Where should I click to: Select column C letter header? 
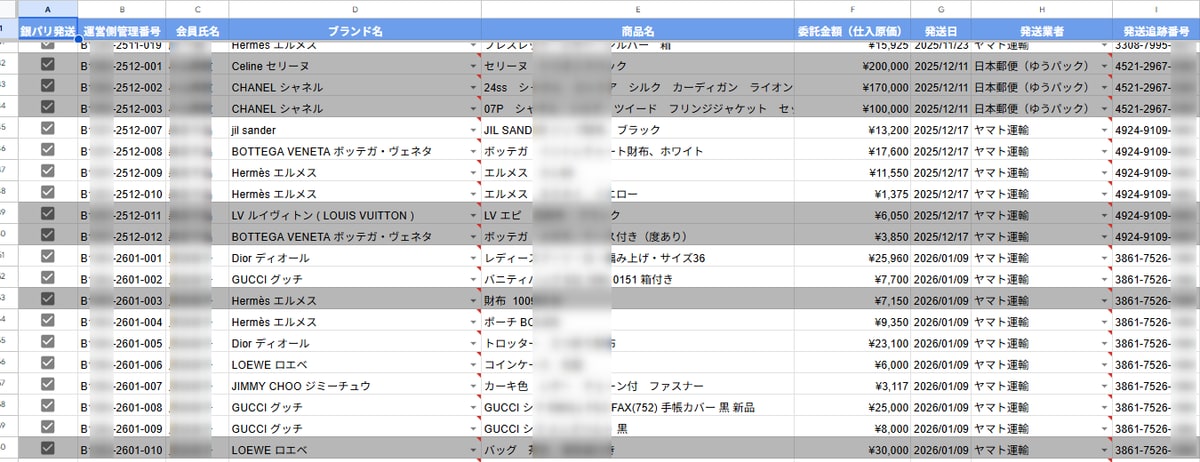point(197,9)
